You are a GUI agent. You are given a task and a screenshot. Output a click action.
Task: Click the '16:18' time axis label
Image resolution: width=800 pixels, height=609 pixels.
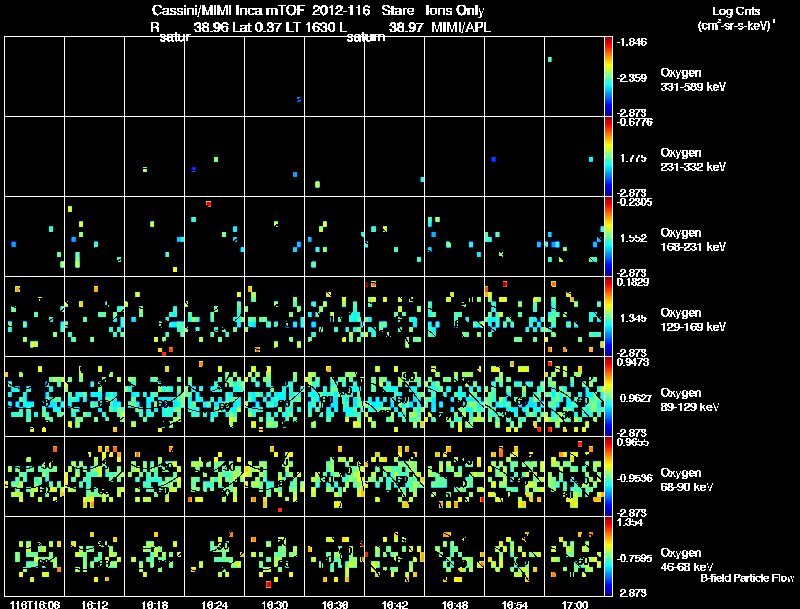[155, 604]
